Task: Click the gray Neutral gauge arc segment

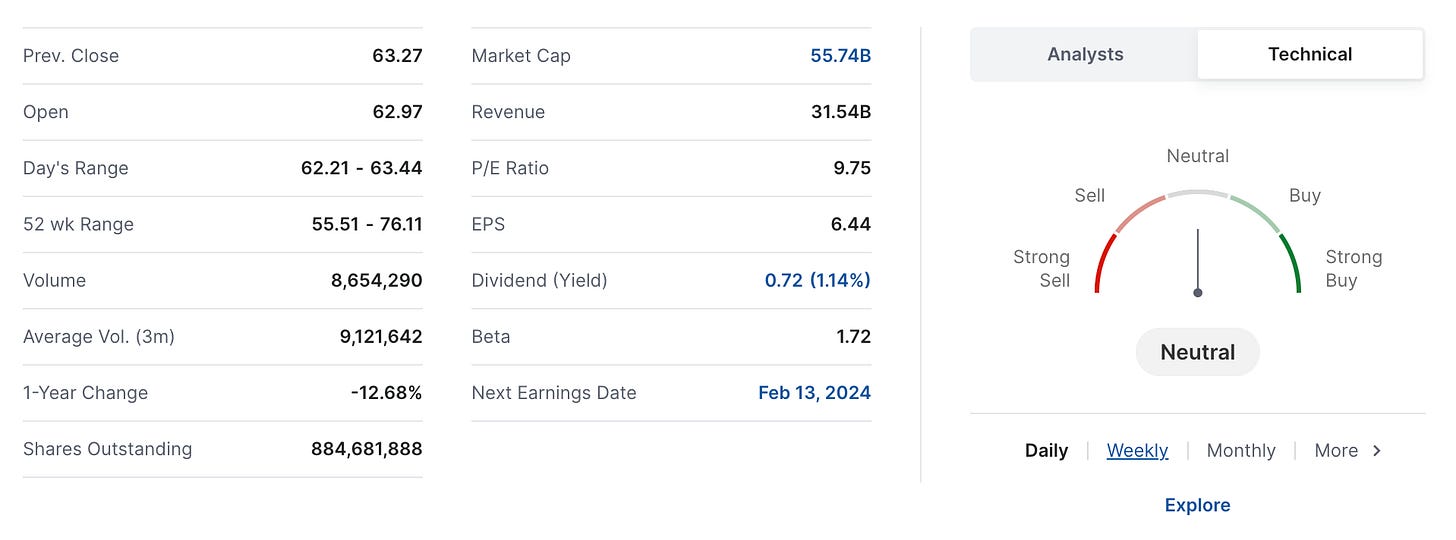Action: (1198, 193)
